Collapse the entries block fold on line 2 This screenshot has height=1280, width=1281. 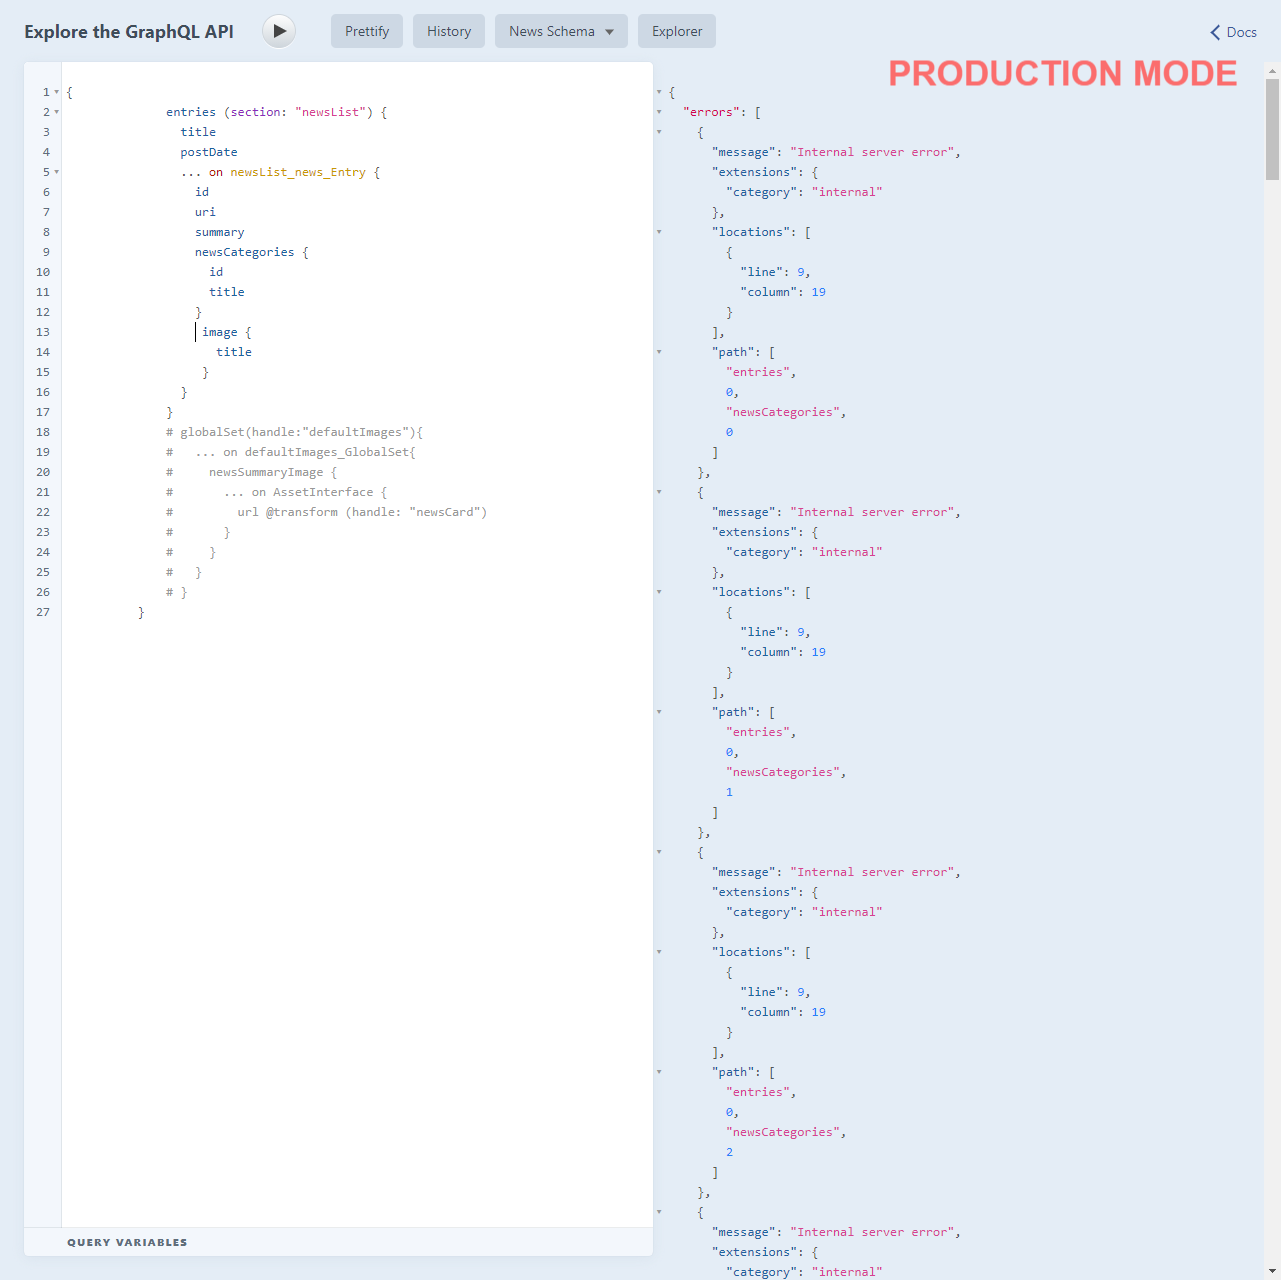56,112
